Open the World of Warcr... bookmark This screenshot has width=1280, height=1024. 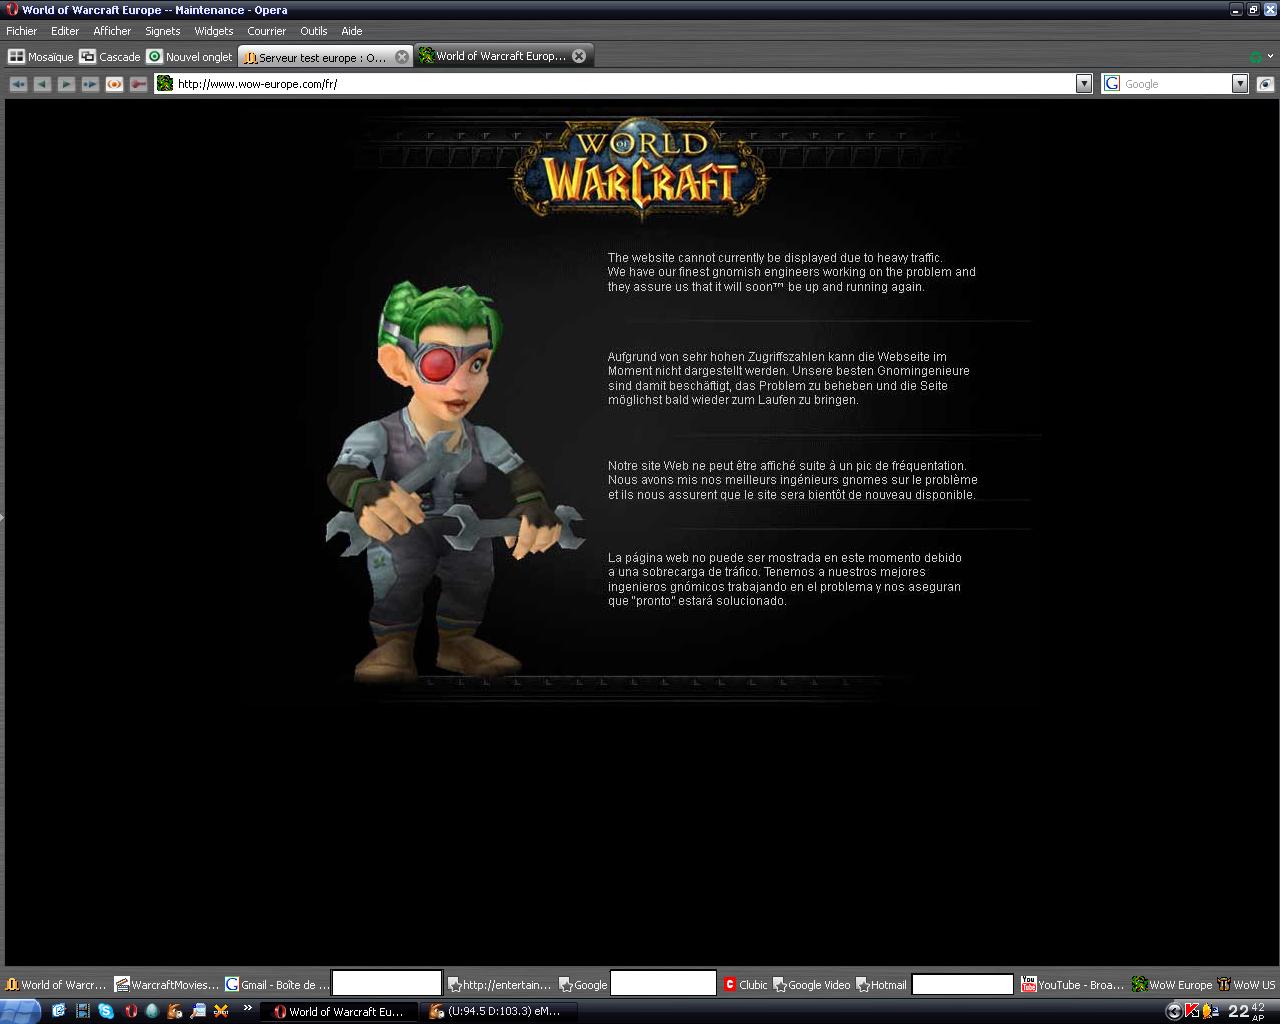point(56,985)
